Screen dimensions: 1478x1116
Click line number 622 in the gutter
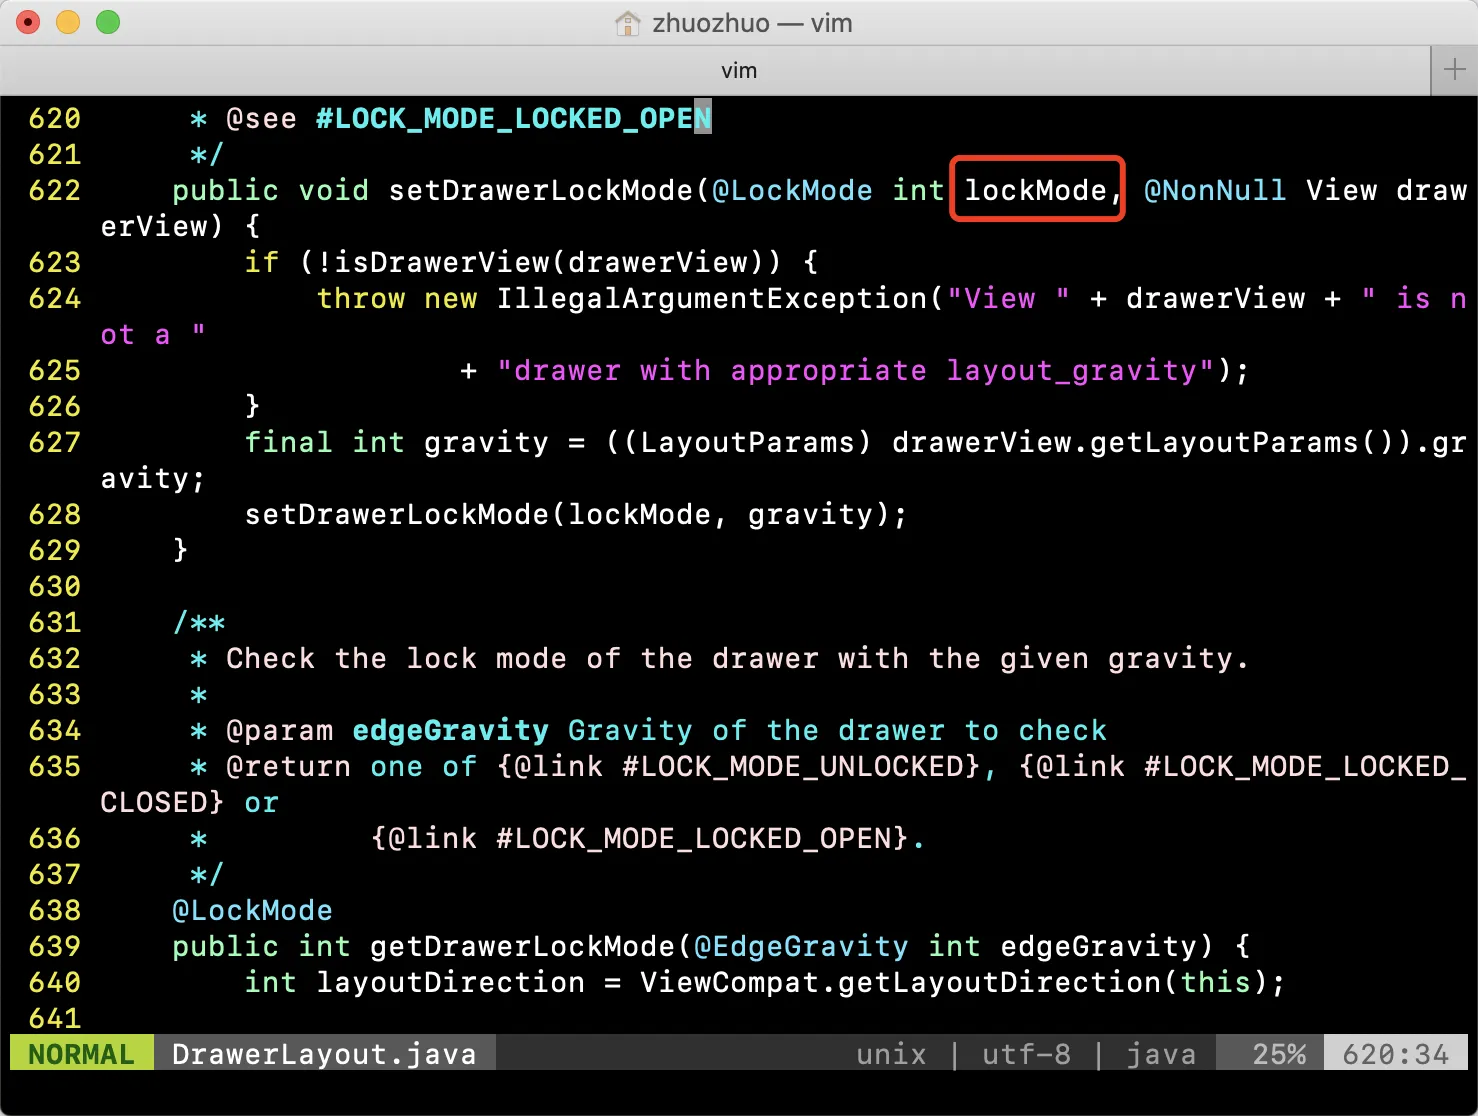point(55,190)
